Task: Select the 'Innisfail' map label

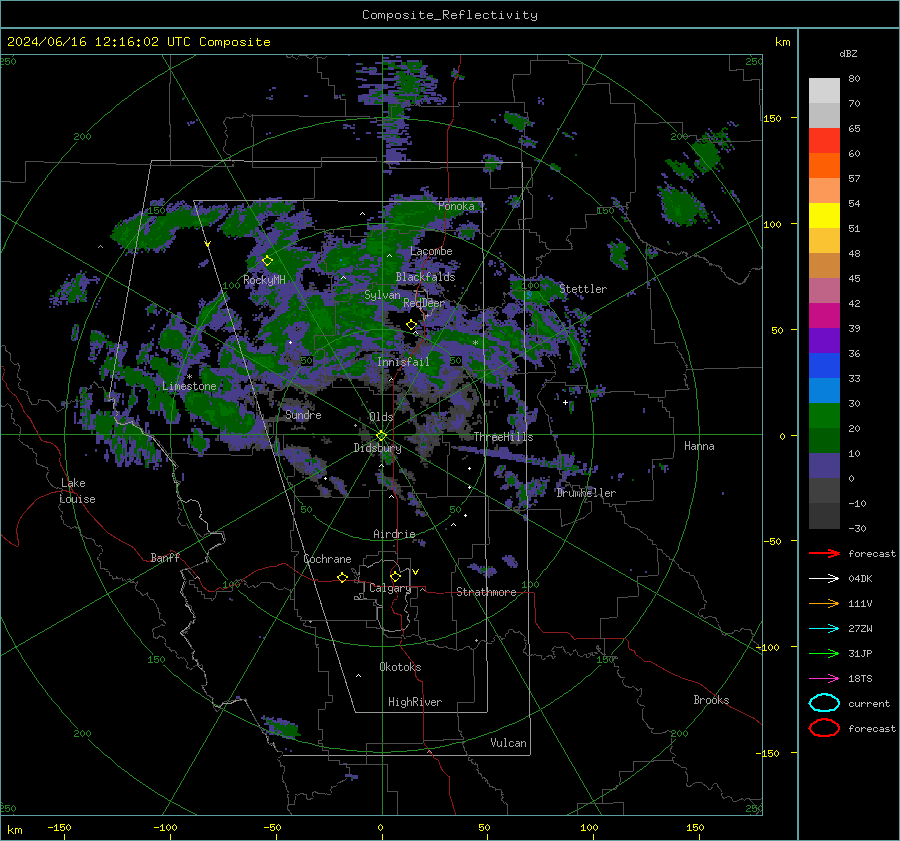Action: (403, 362)
